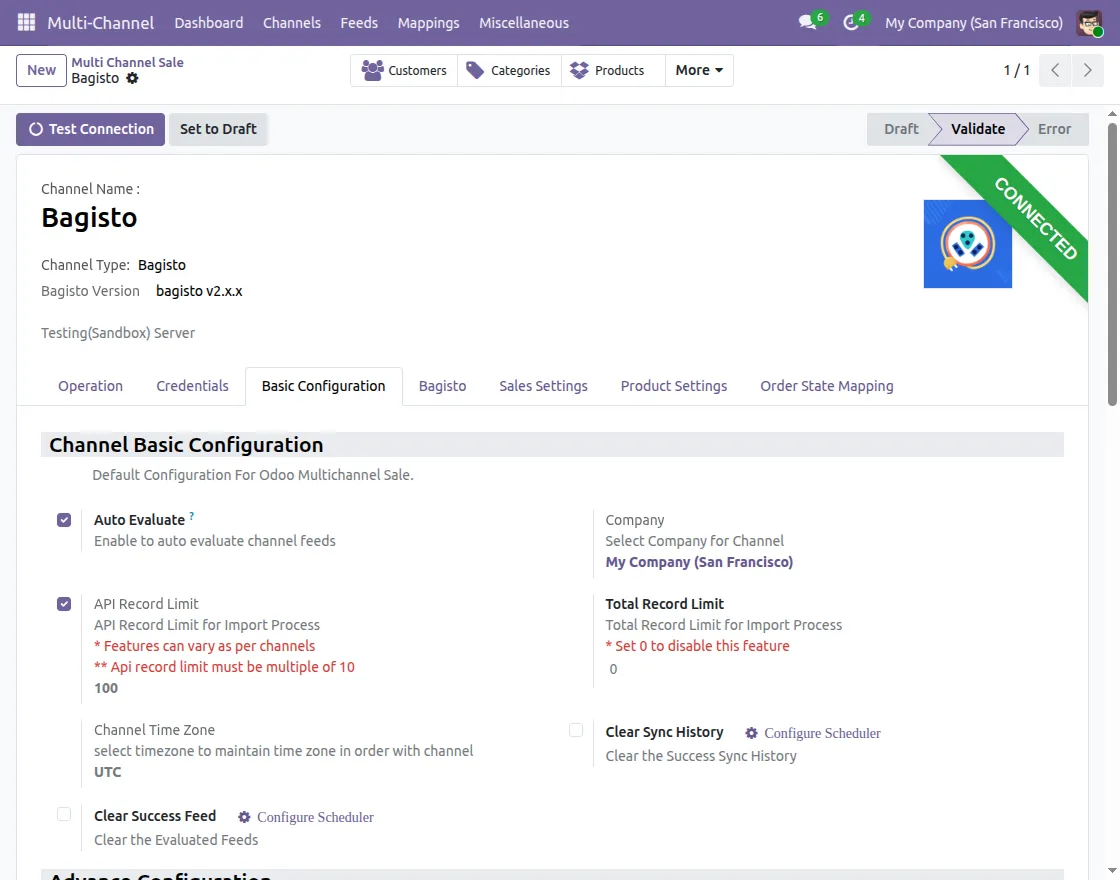Screen dimensions: 1120x880
Task: Go to previous record arrow
Action: tap(1055, 70)
